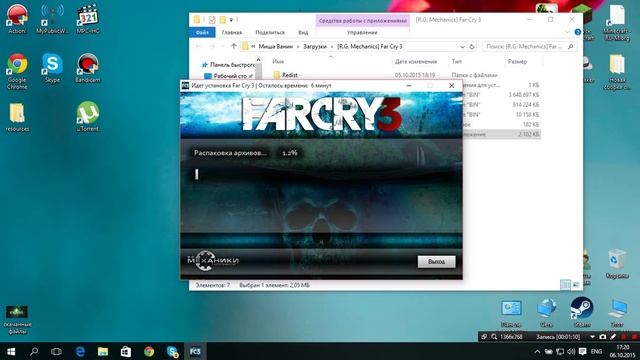The height and width of the screenshot is (360, 640).
Task: Refresh the Explorer folder view
Action: point(472,47)
